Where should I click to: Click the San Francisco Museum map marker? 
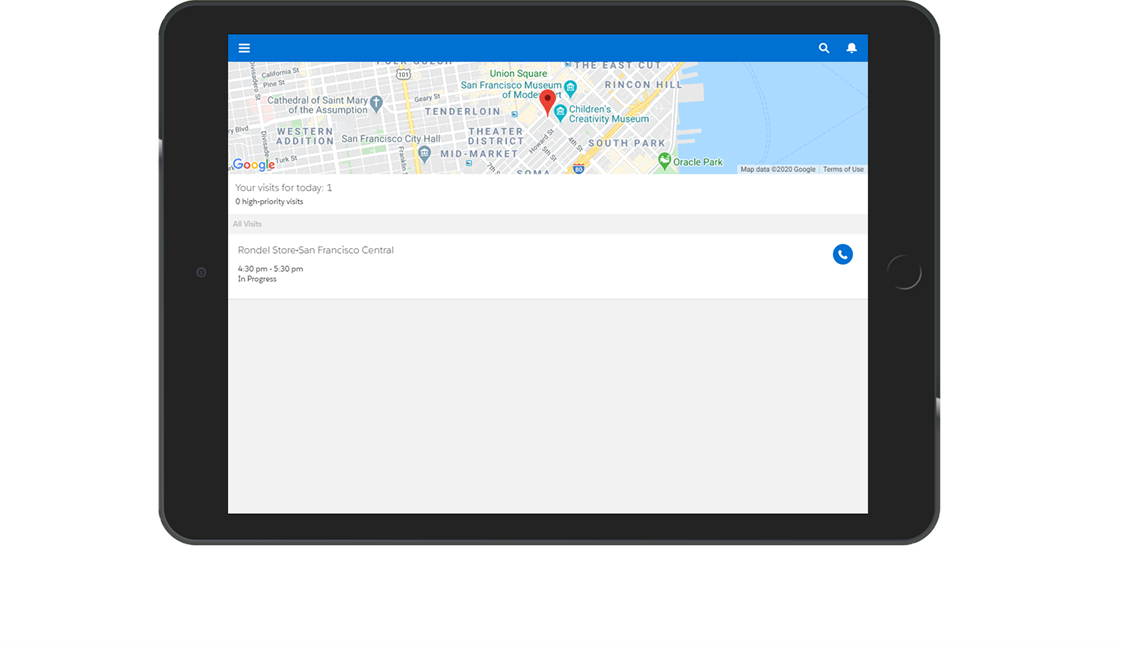tap(570, 89)
